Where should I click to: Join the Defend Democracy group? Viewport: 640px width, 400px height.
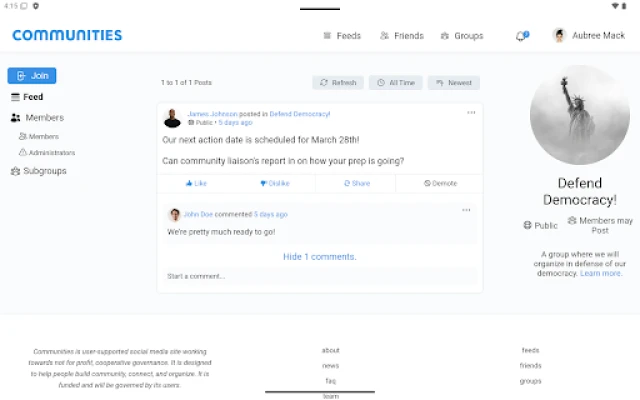tap(32, 76)
